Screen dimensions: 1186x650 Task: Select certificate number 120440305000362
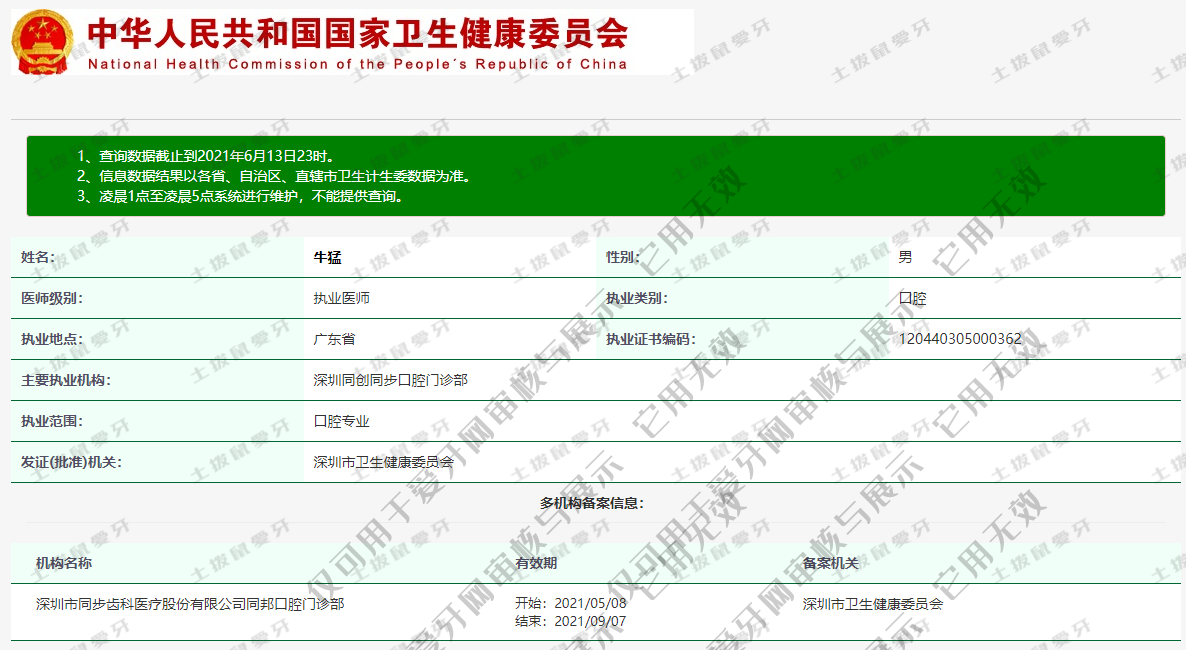click(960, 339)
